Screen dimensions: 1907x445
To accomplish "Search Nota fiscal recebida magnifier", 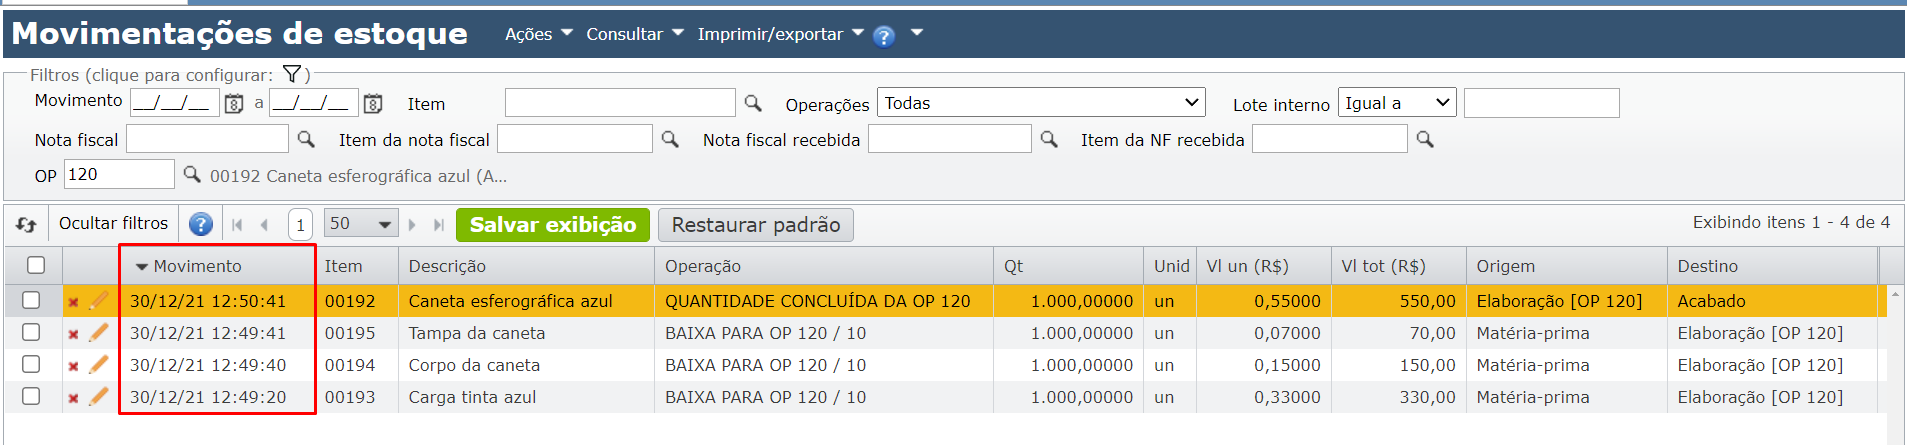I will (x=1049, y=139).
